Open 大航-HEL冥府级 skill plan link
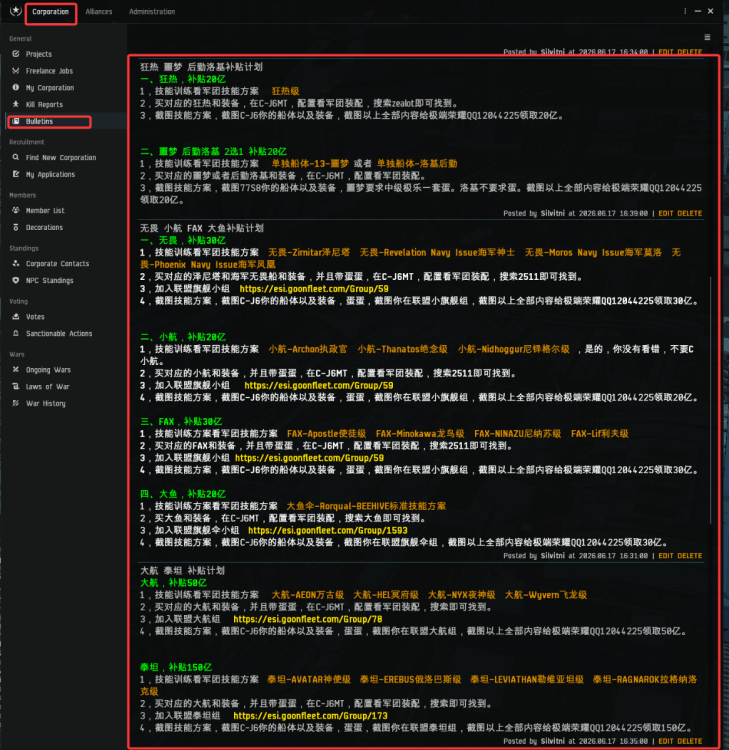 [x=386, y=595]
